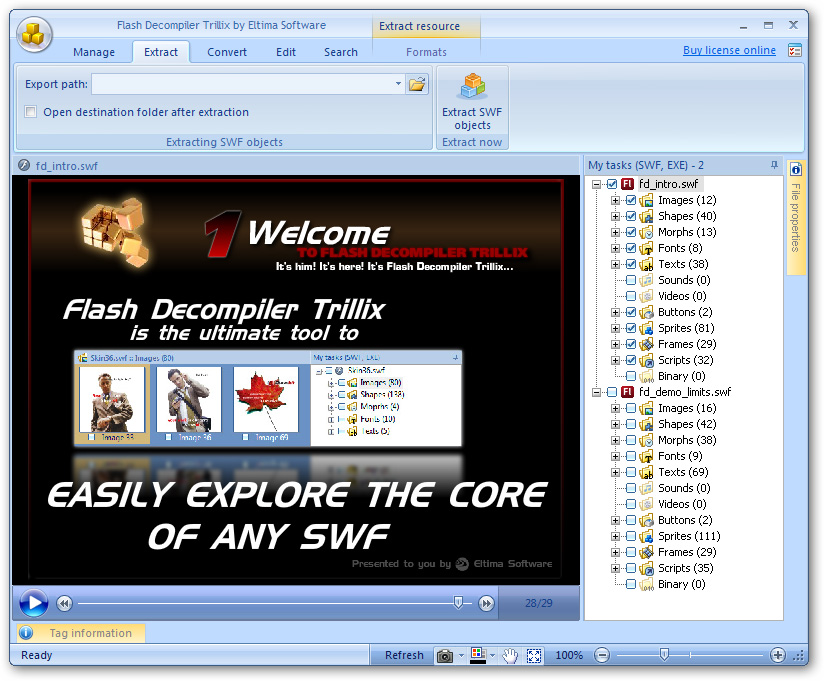Check Images (16) checkbox

coord(631,408)
